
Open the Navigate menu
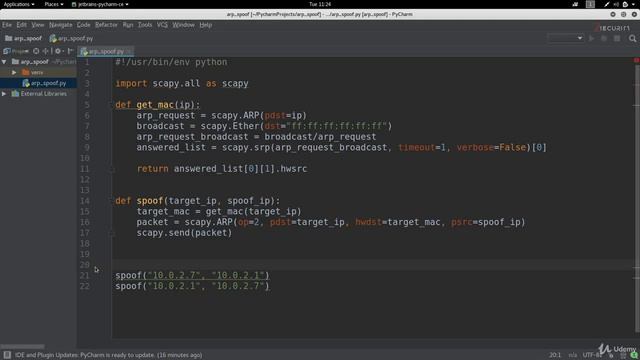pyautogui.click(x=60, y=25)
